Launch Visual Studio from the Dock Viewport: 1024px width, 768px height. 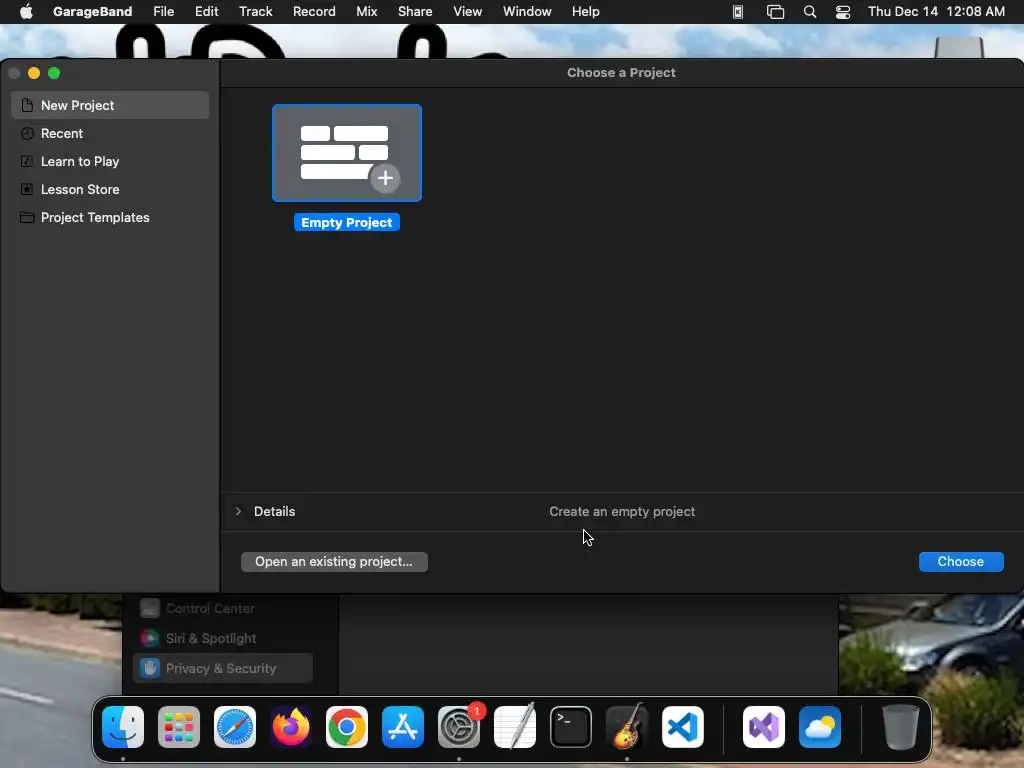[764, 727]
